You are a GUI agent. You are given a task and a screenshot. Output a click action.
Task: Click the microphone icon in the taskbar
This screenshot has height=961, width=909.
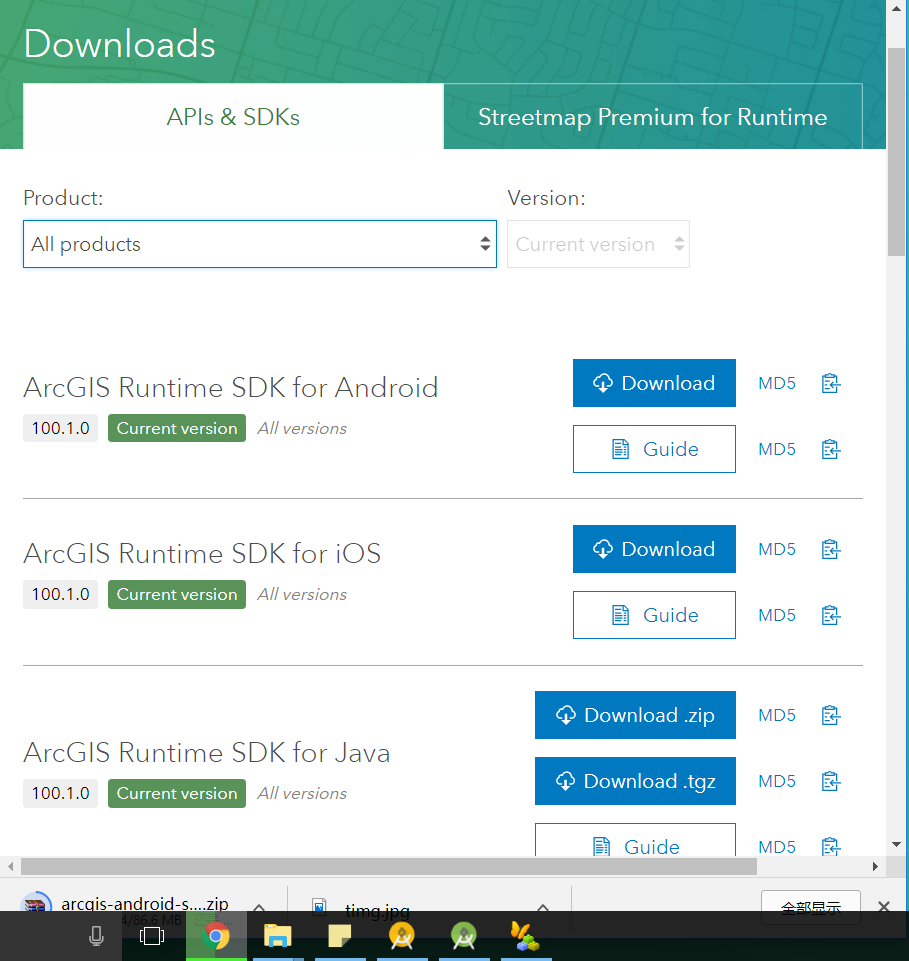[x=95, y=937]
